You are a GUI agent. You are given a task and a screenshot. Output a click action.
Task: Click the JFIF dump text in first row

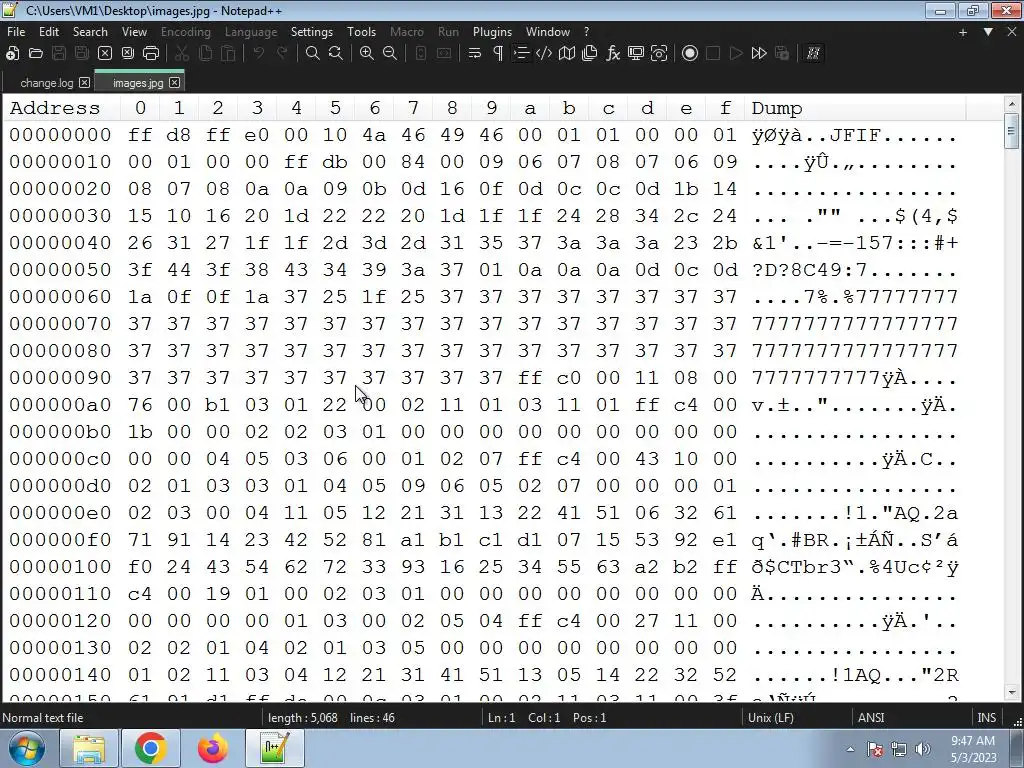(855, 135)
